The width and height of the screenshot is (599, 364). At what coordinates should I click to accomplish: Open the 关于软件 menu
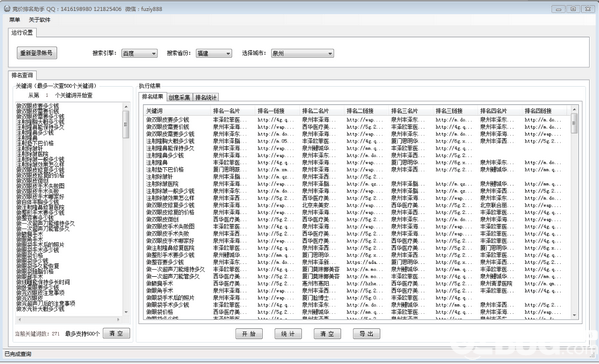click(39, 20)
